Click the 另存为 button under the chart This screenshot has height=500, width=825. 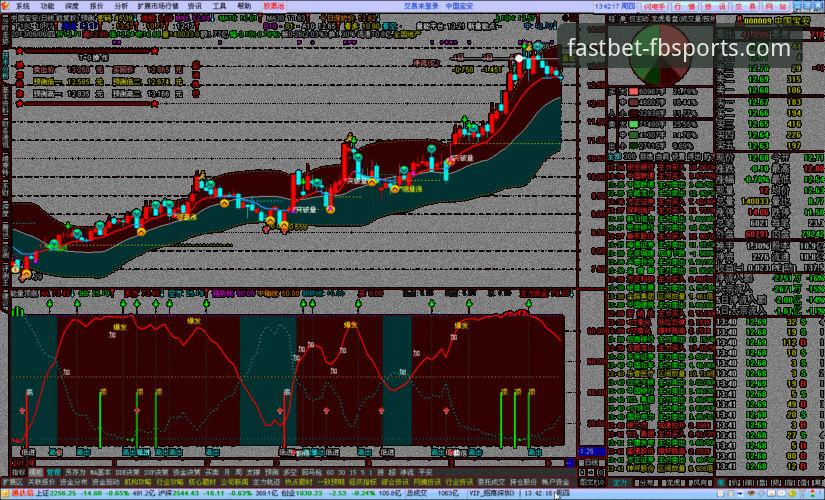77,472
